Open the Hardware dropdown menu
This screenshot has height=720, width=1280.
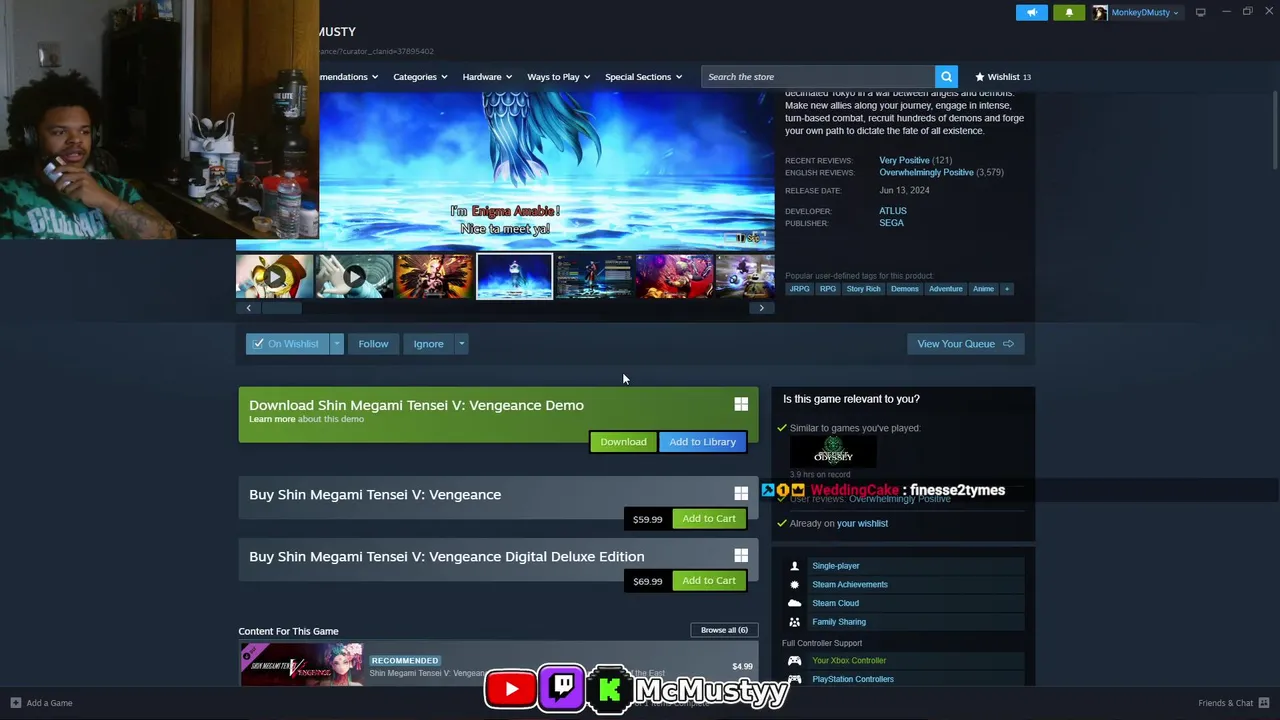point(487,77)
